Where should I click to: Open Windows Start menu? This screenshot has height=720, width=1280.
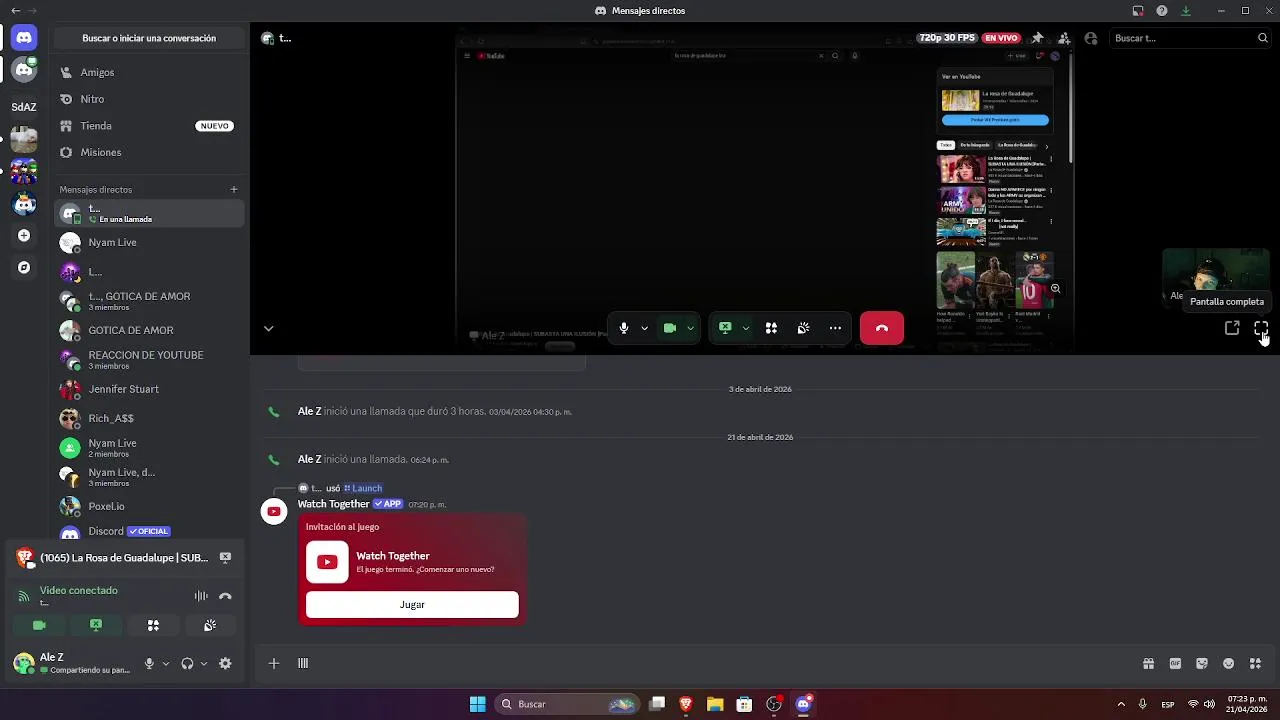[x=478, y=704]
